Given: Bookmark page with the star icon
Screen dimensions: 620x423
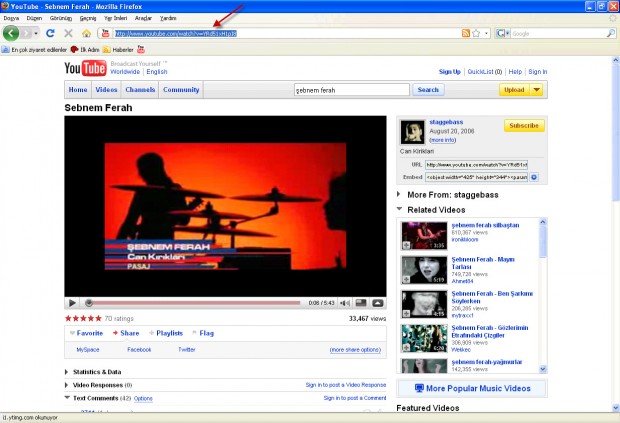Looking at the screenshot, I should tap(476, 33).
